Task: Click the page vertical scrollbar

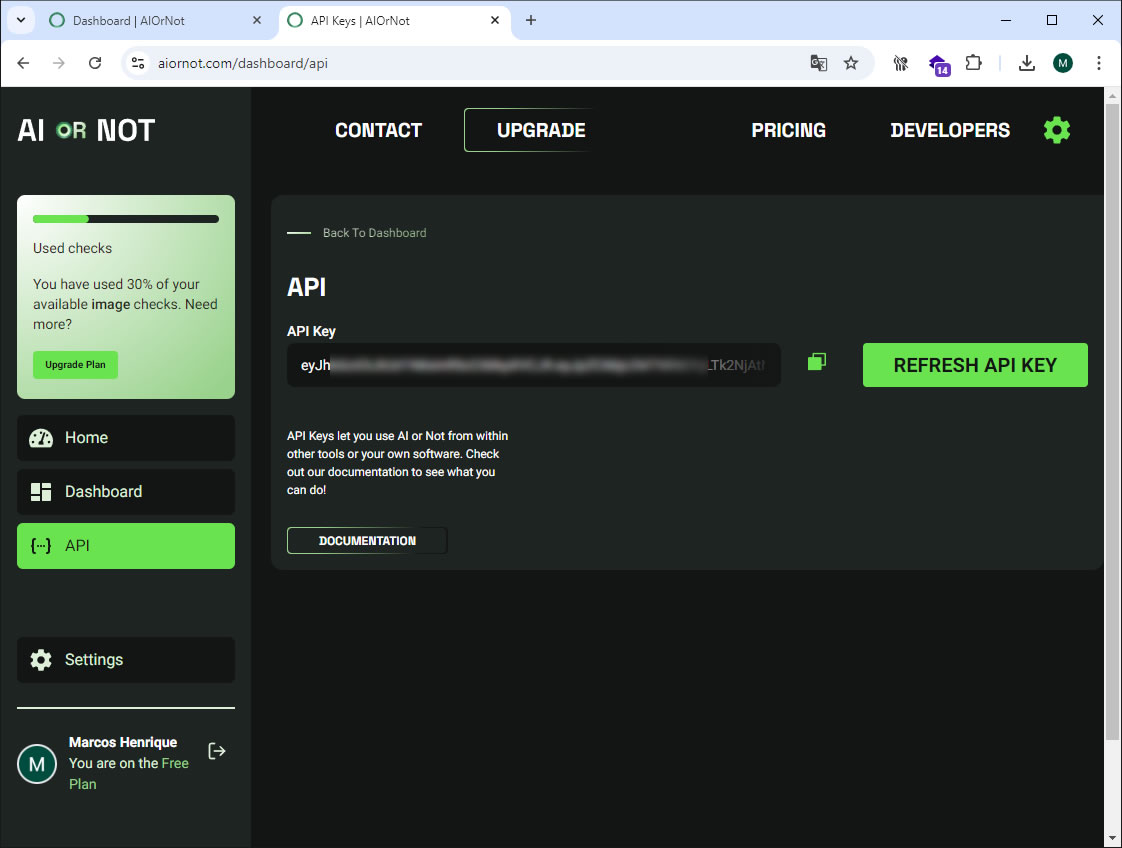Action: pyautogui.click(x=1112, y=422)
